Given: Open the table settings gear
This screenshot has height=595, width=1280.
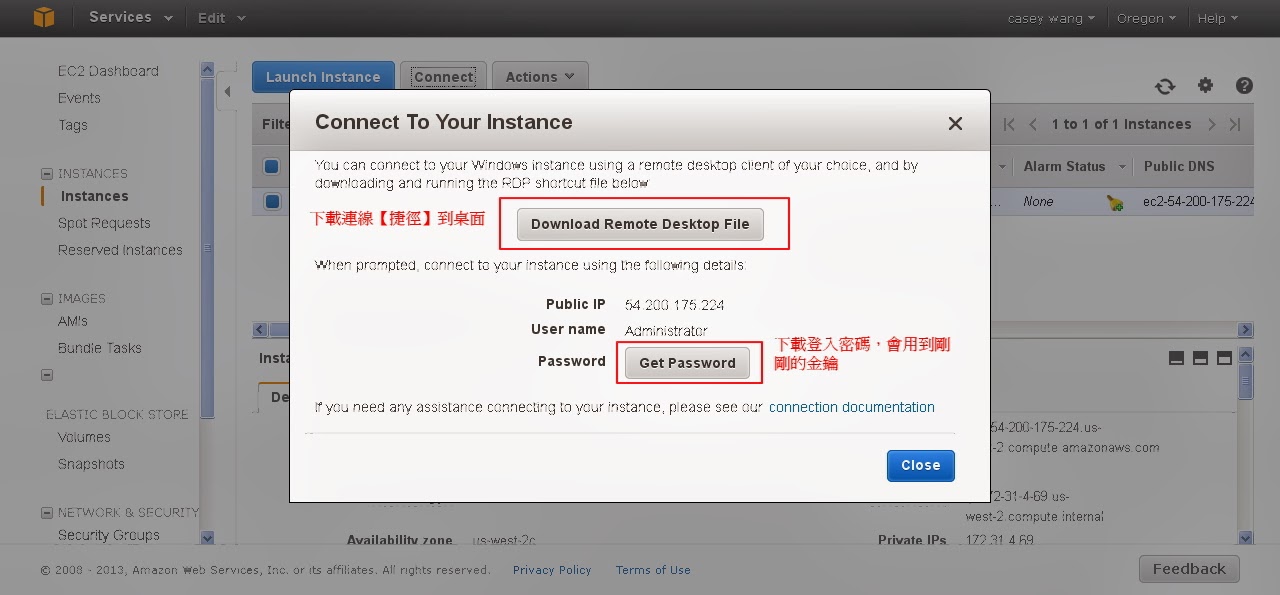Looking at the screenshot, I should tap(1205, 86).
